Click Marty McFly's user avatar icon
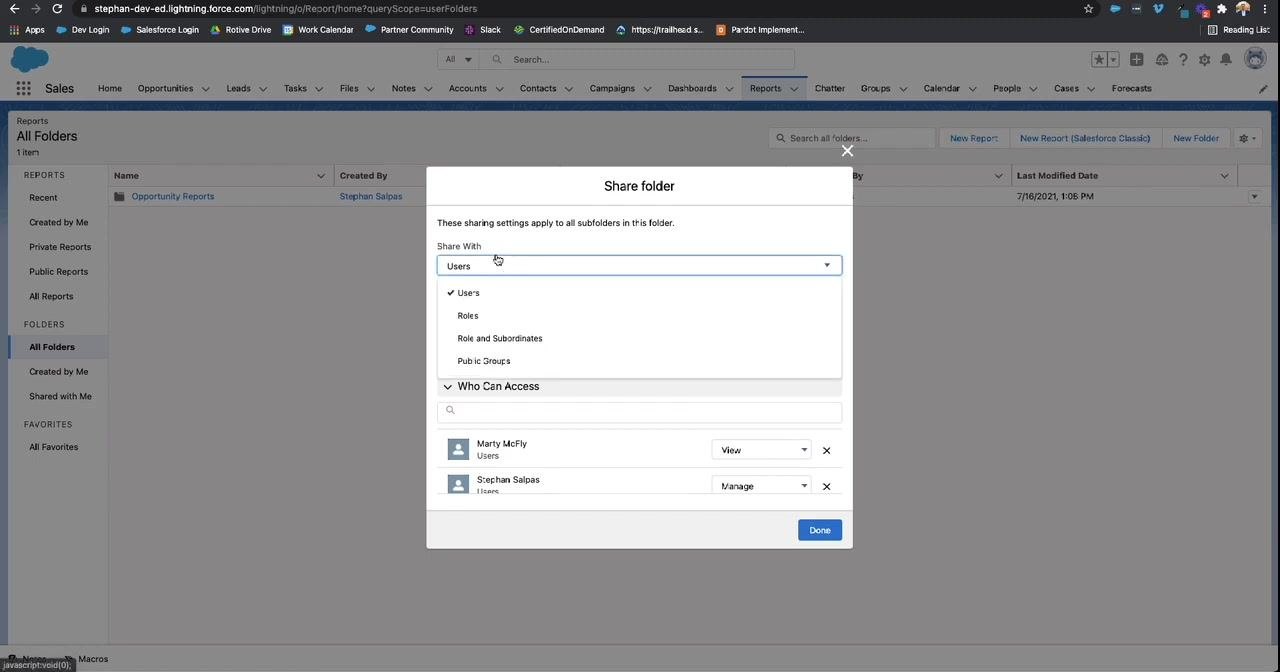The image size is (1280, 672). click(458, 450)
